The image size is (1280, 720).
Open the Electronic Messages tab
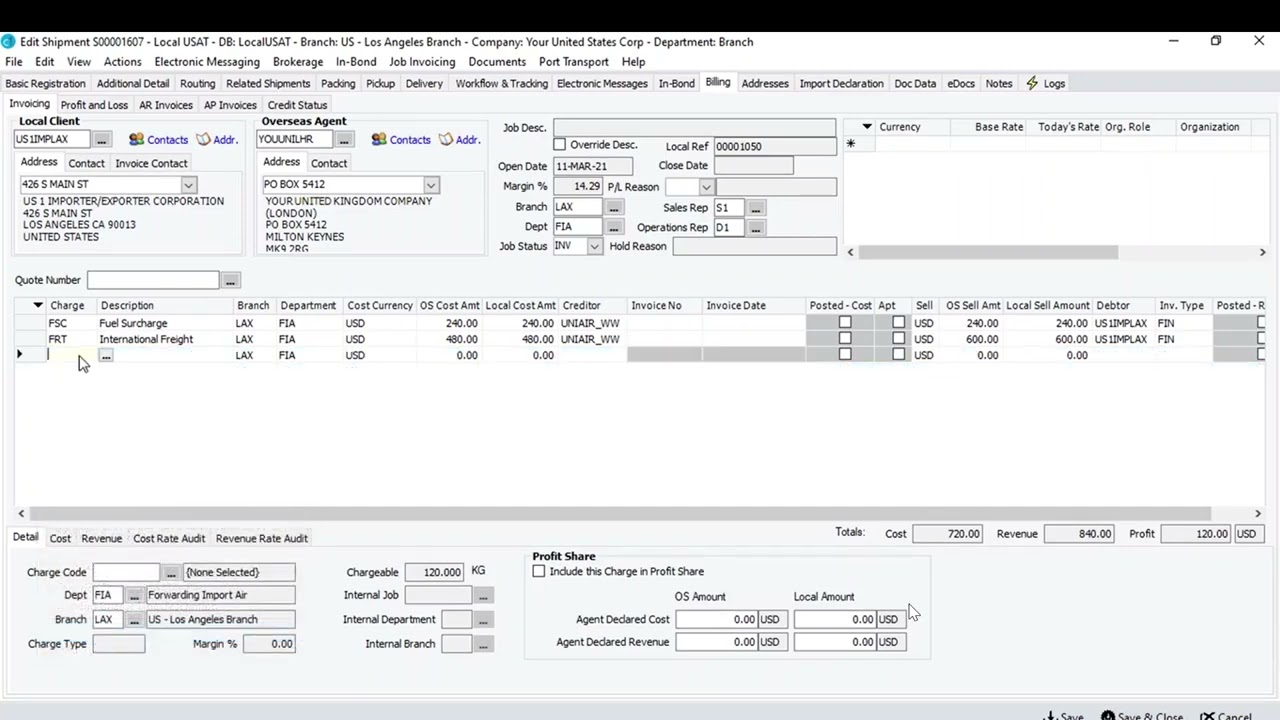click(x=602, y=83)
